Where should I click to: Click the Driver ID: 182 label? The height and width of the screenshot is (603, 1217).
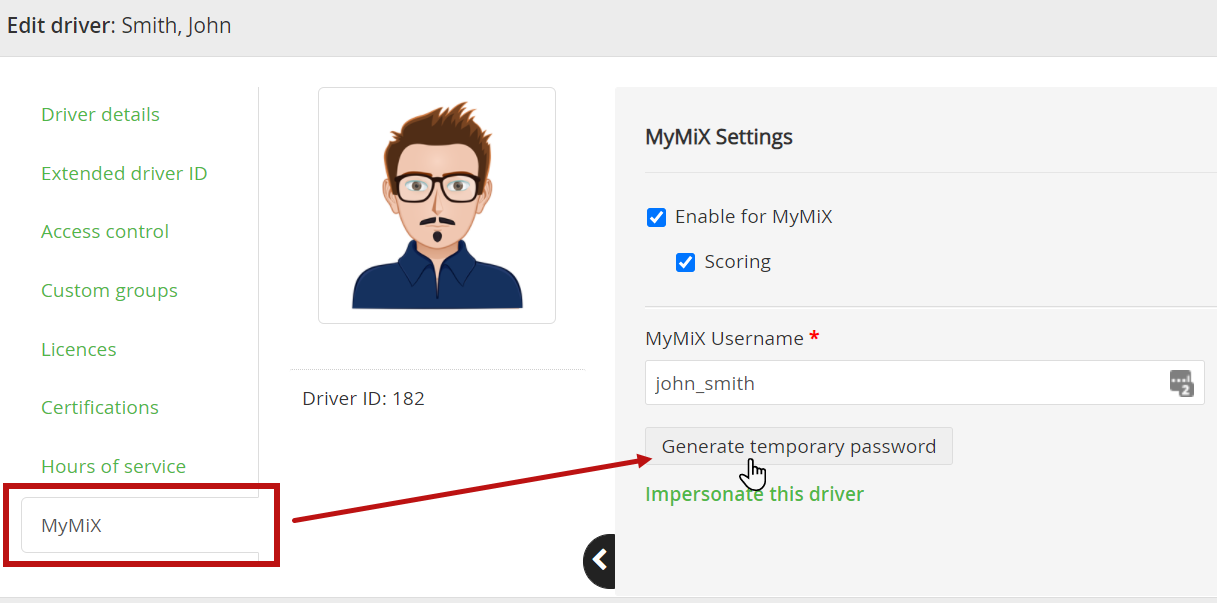coord(364,397)
